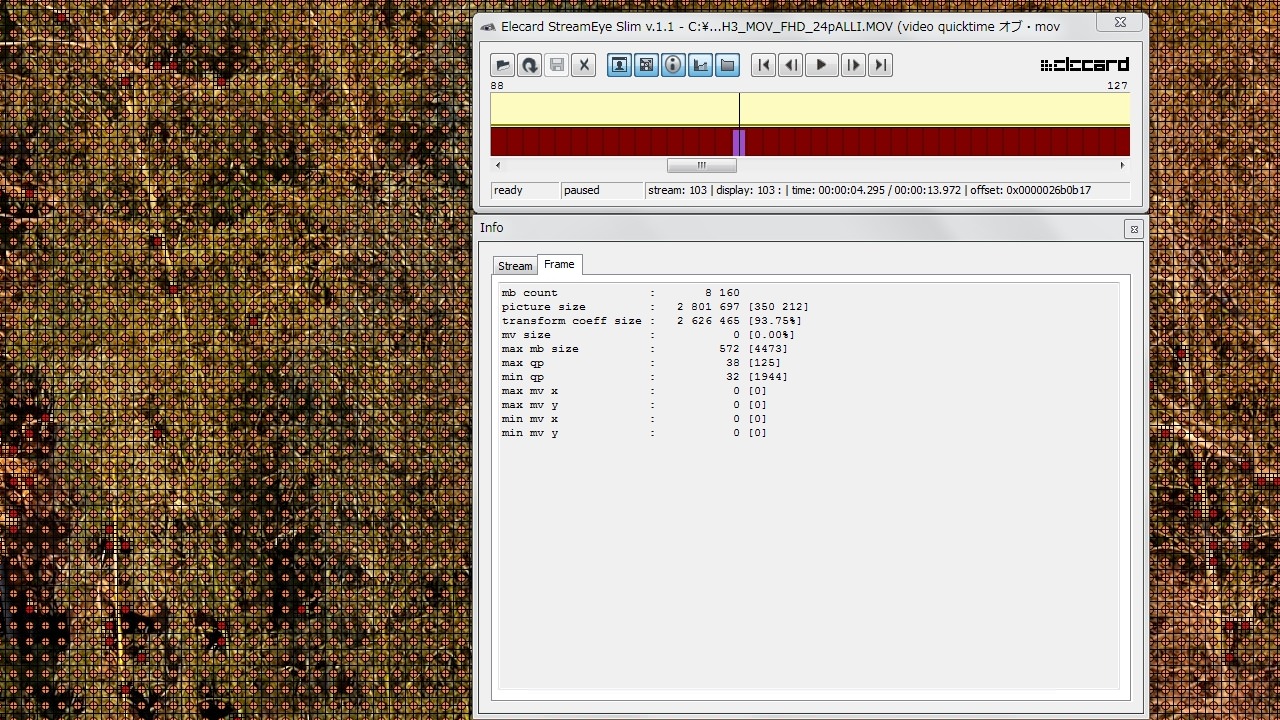Screen dimensions: 1280x720
Task: Click the X close stream icon
Action: (584, 65)
